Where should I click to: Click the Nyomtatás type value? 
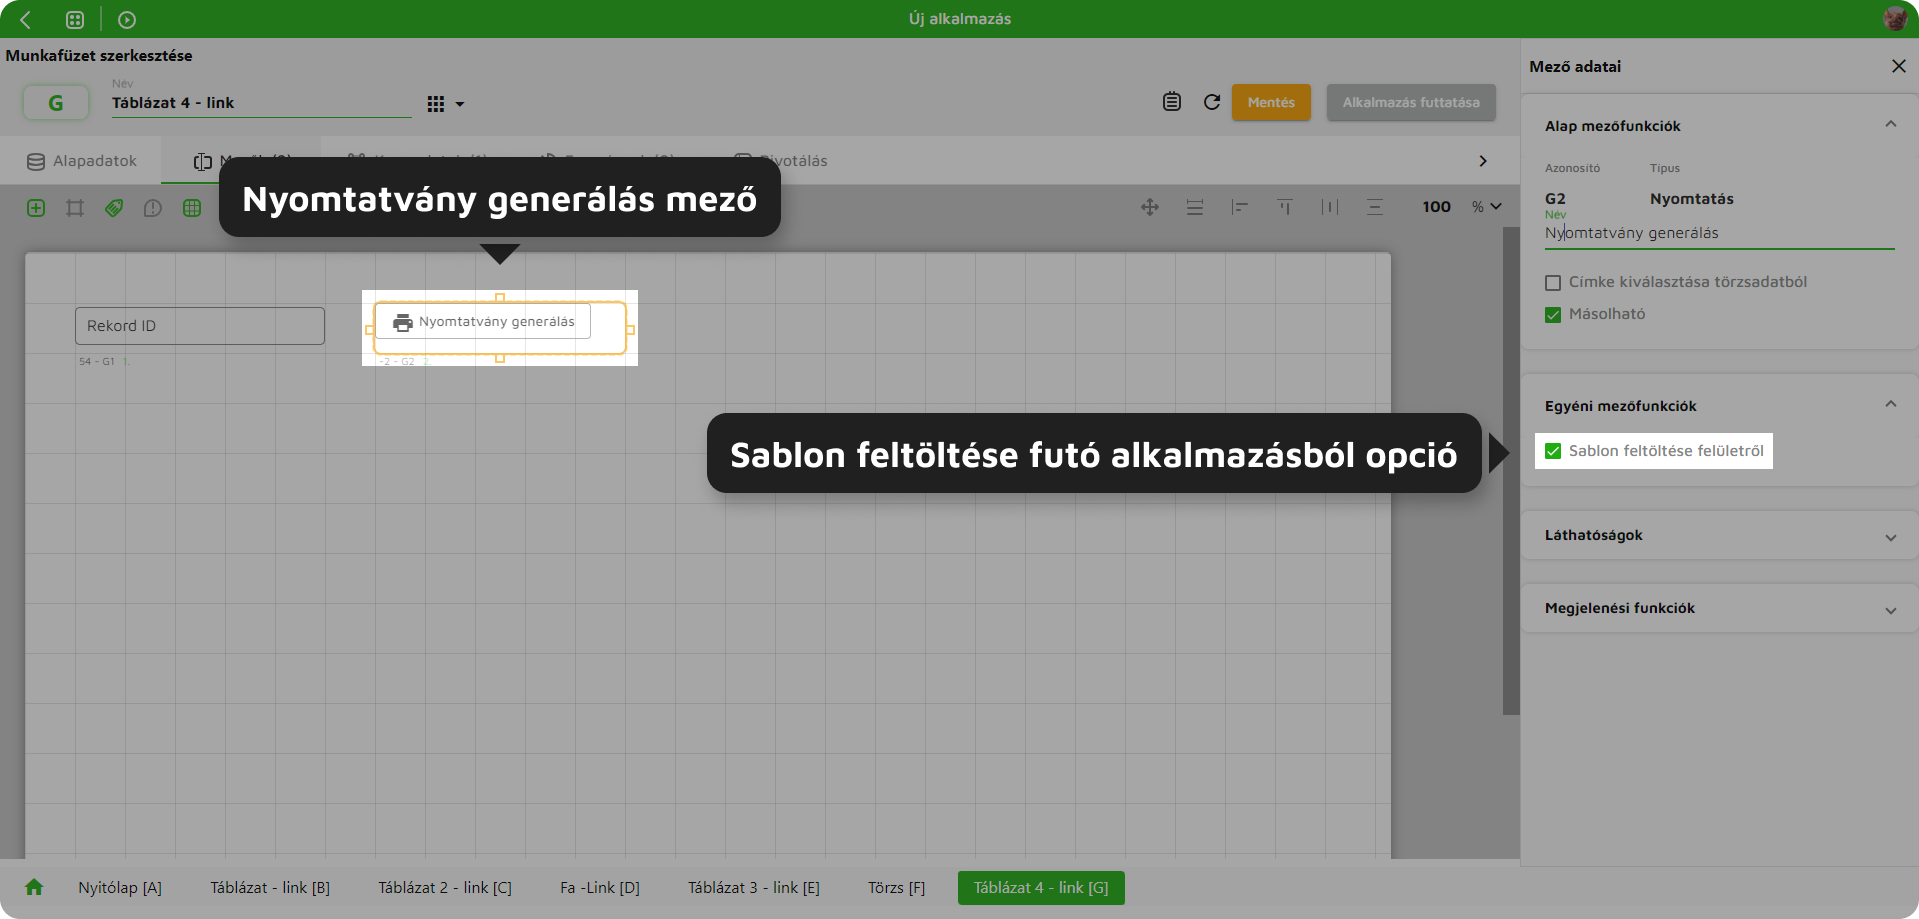pos(1691,199)
